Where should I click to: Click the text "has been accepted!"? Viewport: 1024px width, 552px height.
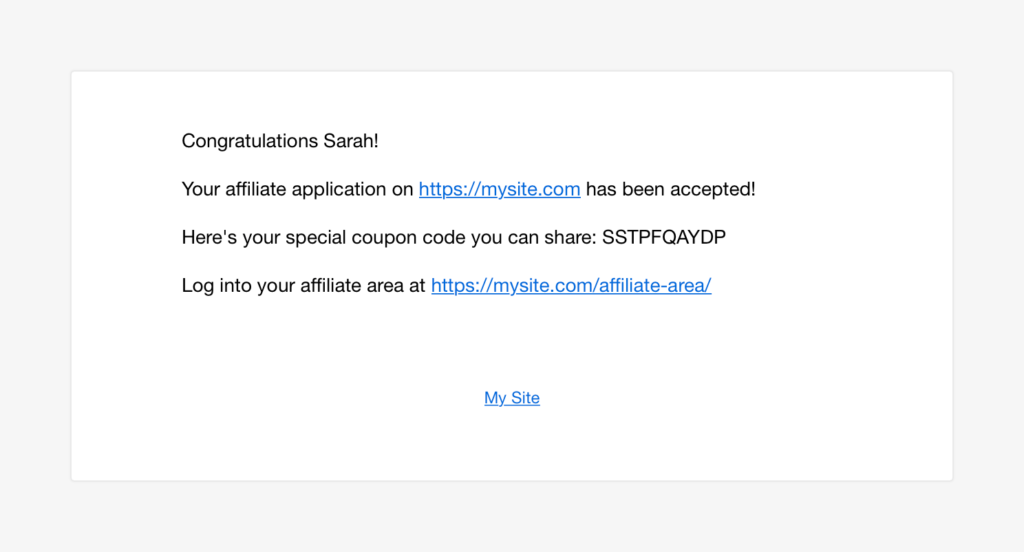[670, 189]
